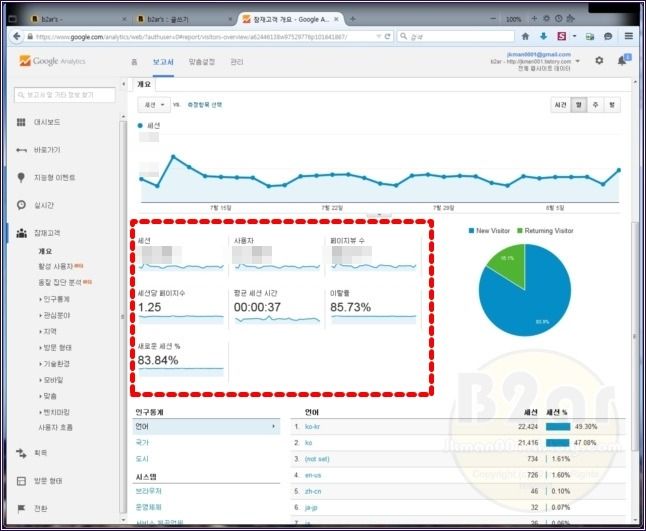Select 국가 under demographics list

(x=142, y=442)
